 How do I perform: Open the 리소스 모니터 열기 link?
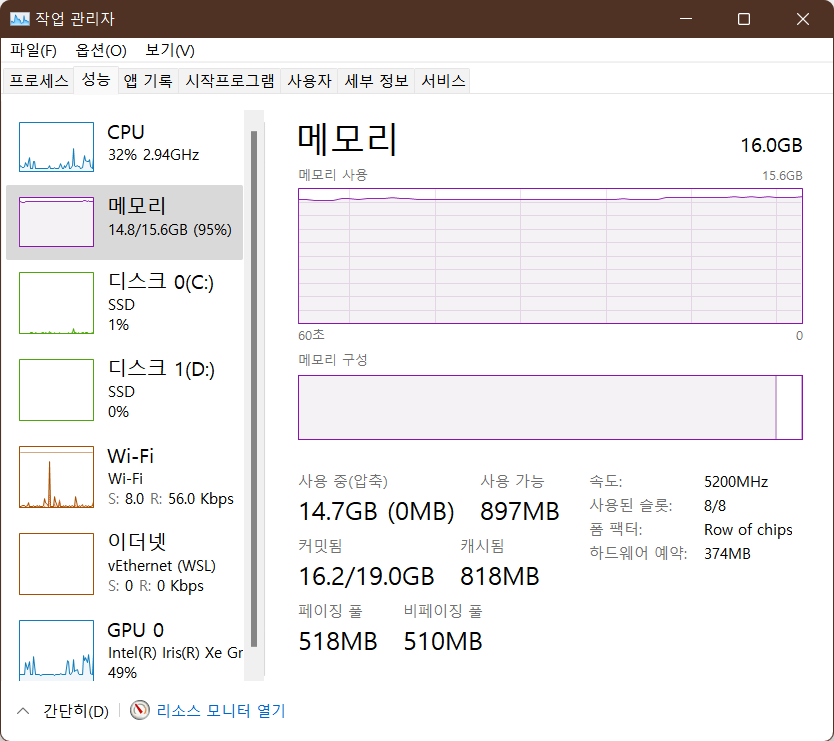(221, 711)
